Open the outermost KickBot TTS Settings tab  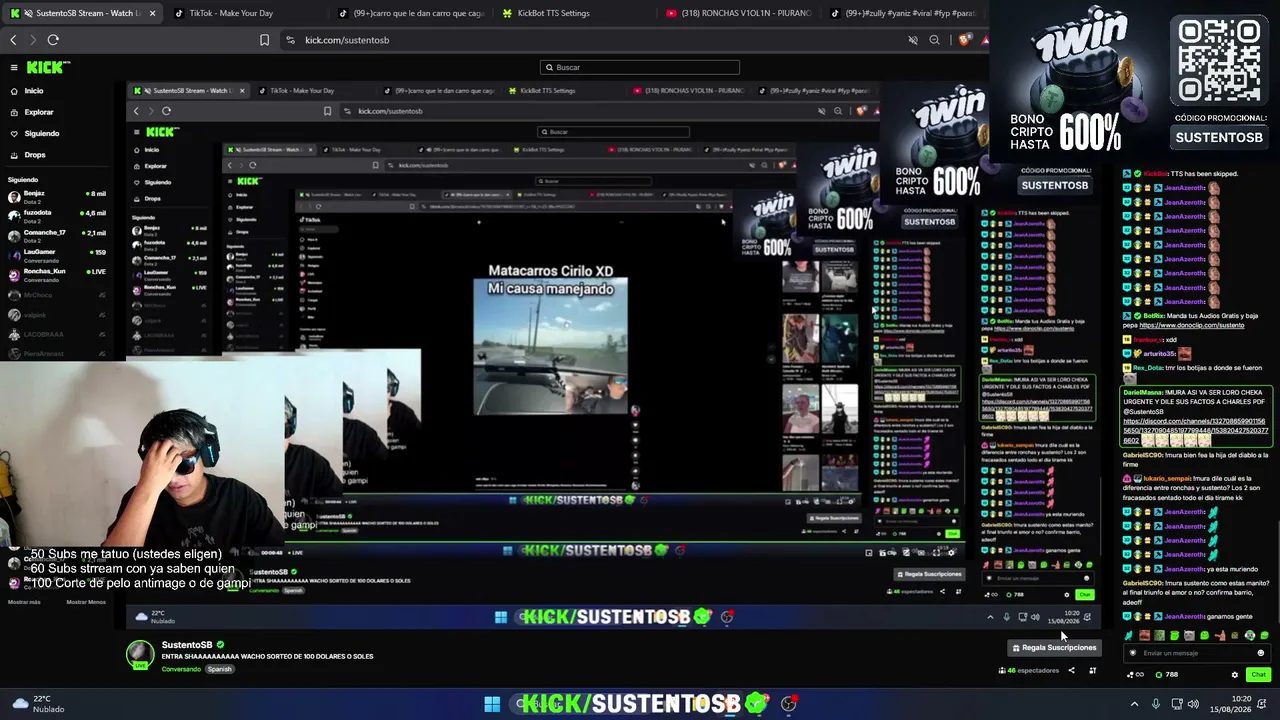(x=575, y=13)
